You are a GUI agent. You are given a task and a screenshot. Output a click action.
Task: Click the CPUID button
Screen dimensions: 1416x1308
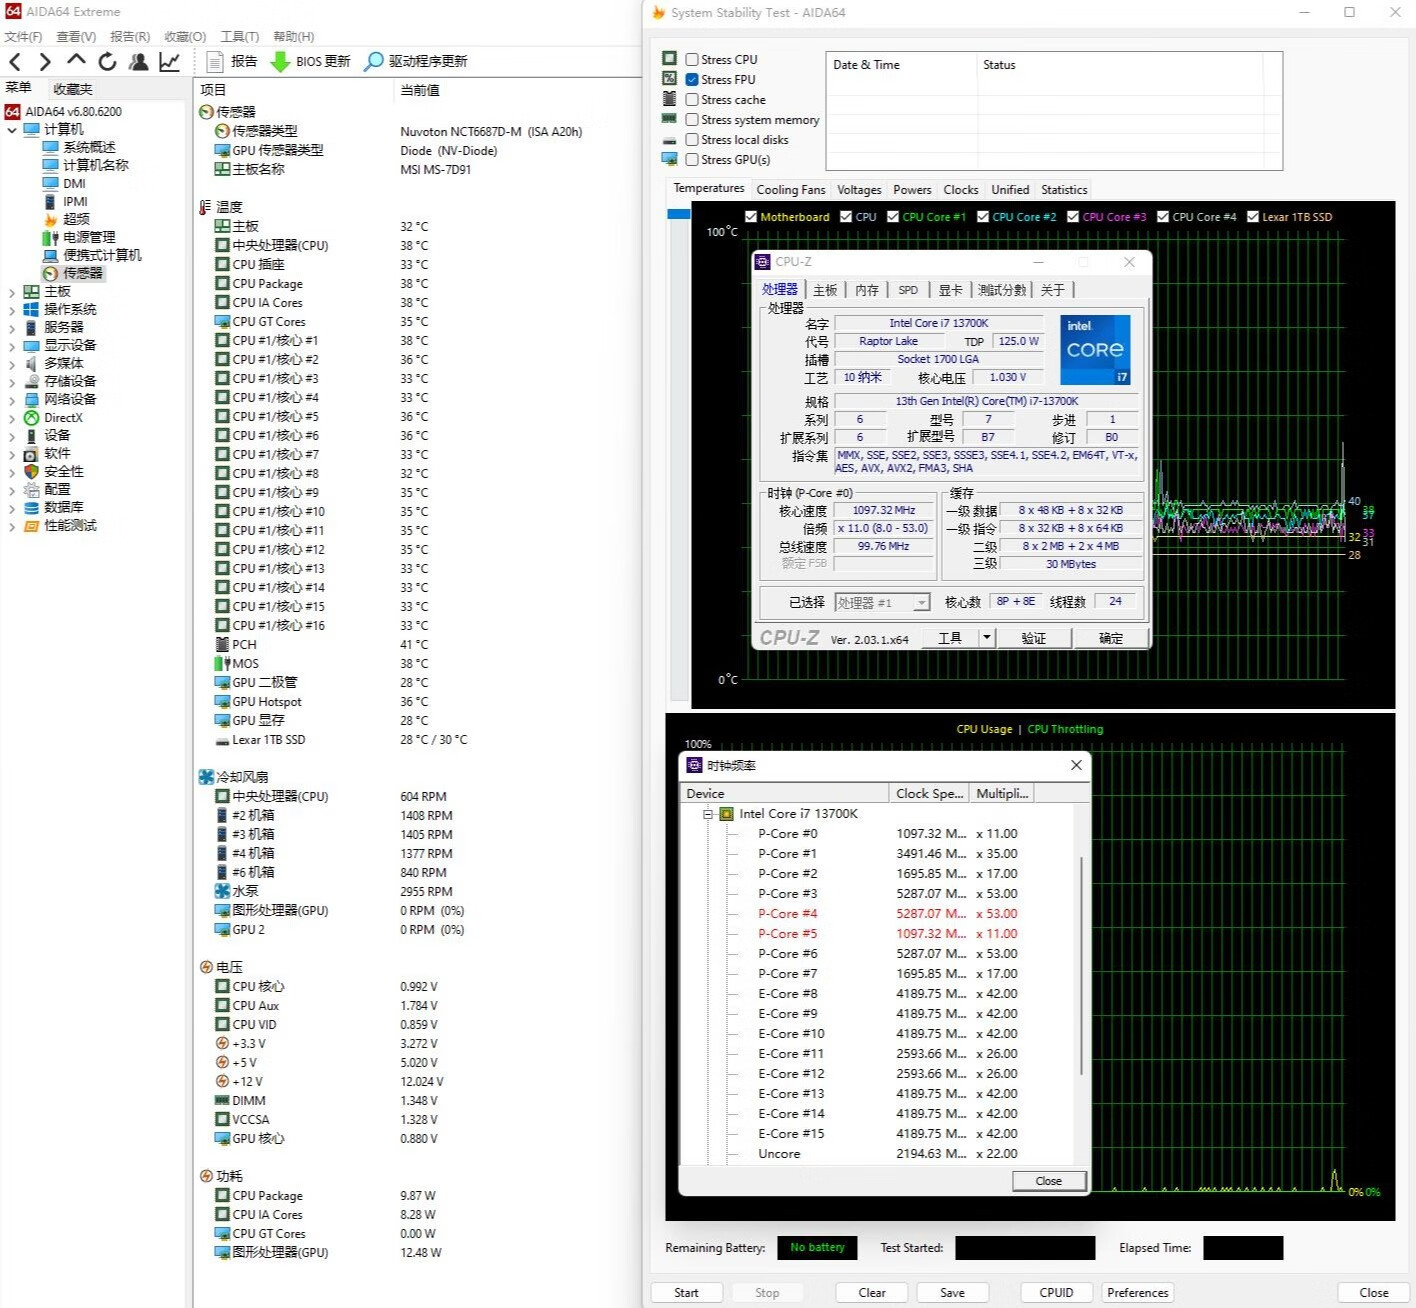(x=1056, y=1292)
